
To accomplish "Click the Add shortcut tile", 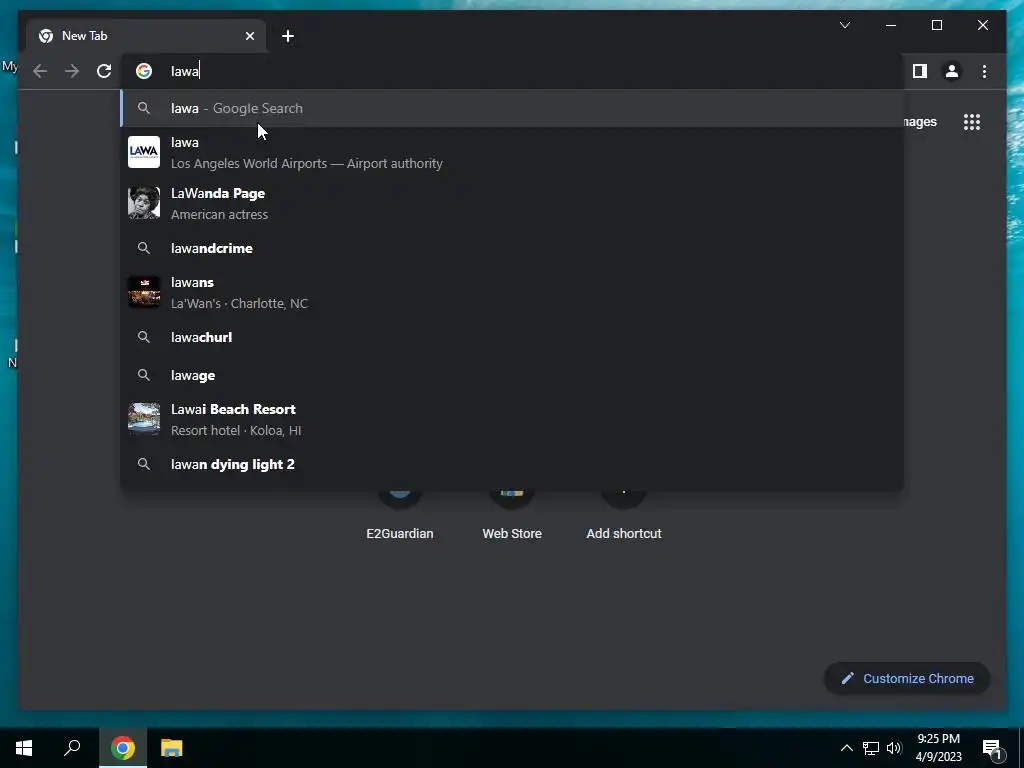I will pyautogui.click(x=624, y=516).
